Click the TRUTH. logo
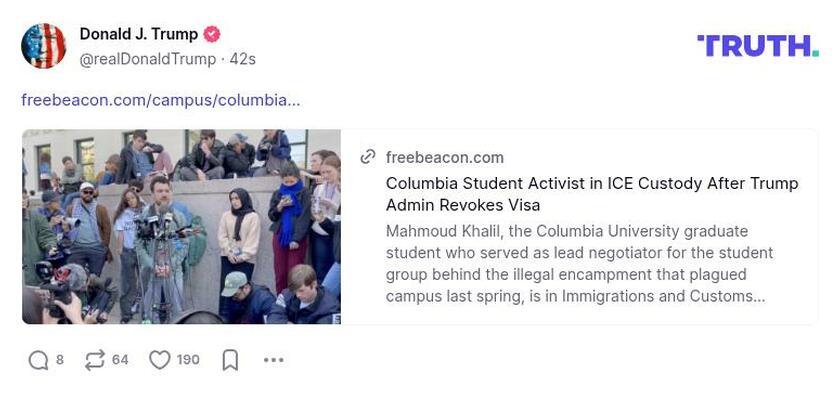 [757, 46]
